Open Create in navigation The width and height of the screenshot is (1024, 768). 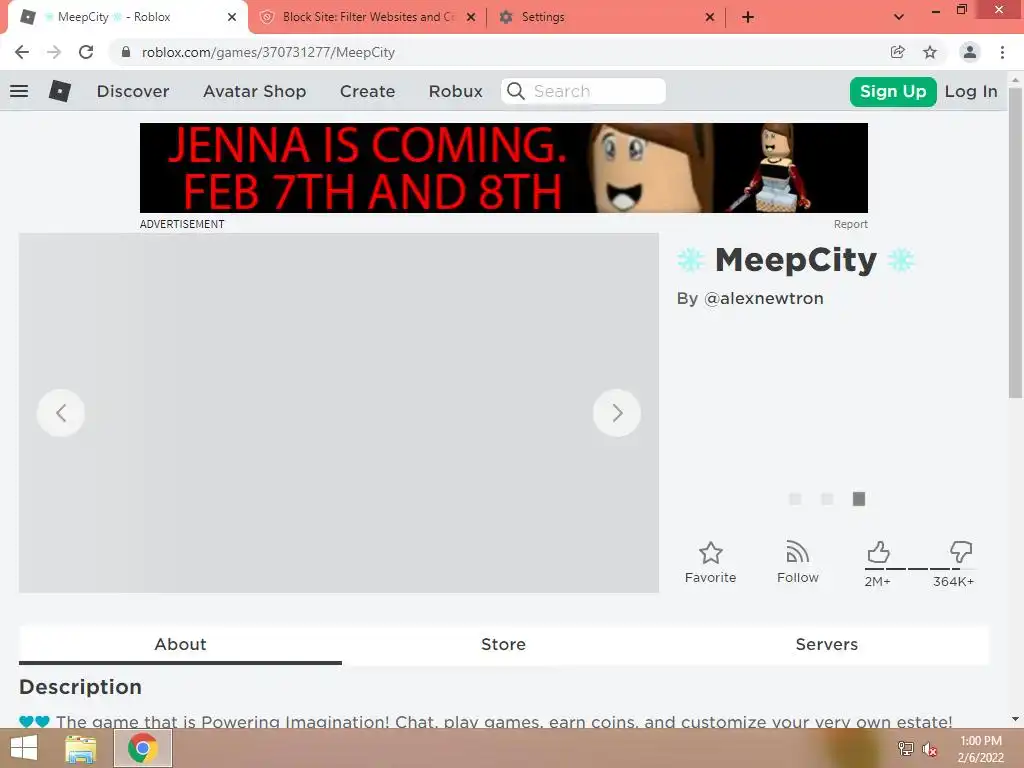coord(368,91)
